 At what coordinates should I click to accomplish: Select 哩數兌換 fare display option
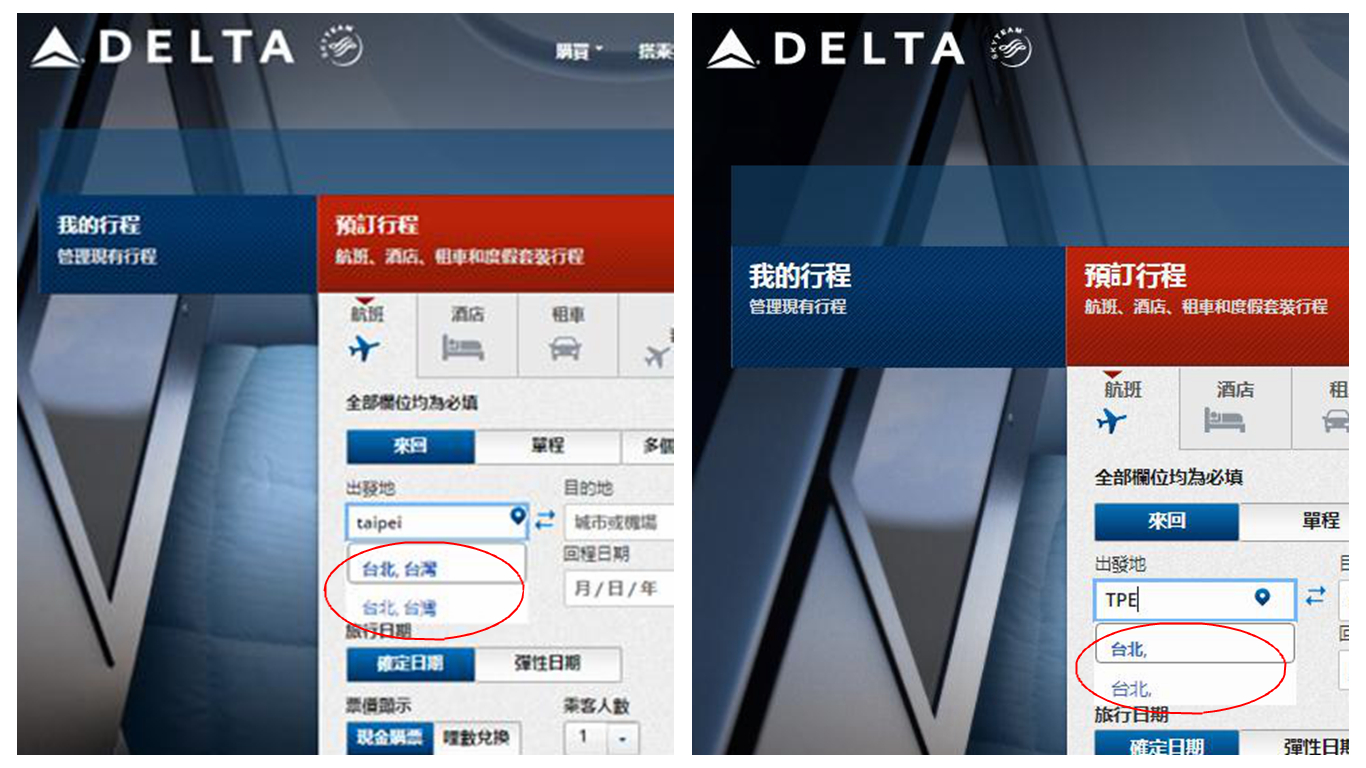(x=476, y=738)
